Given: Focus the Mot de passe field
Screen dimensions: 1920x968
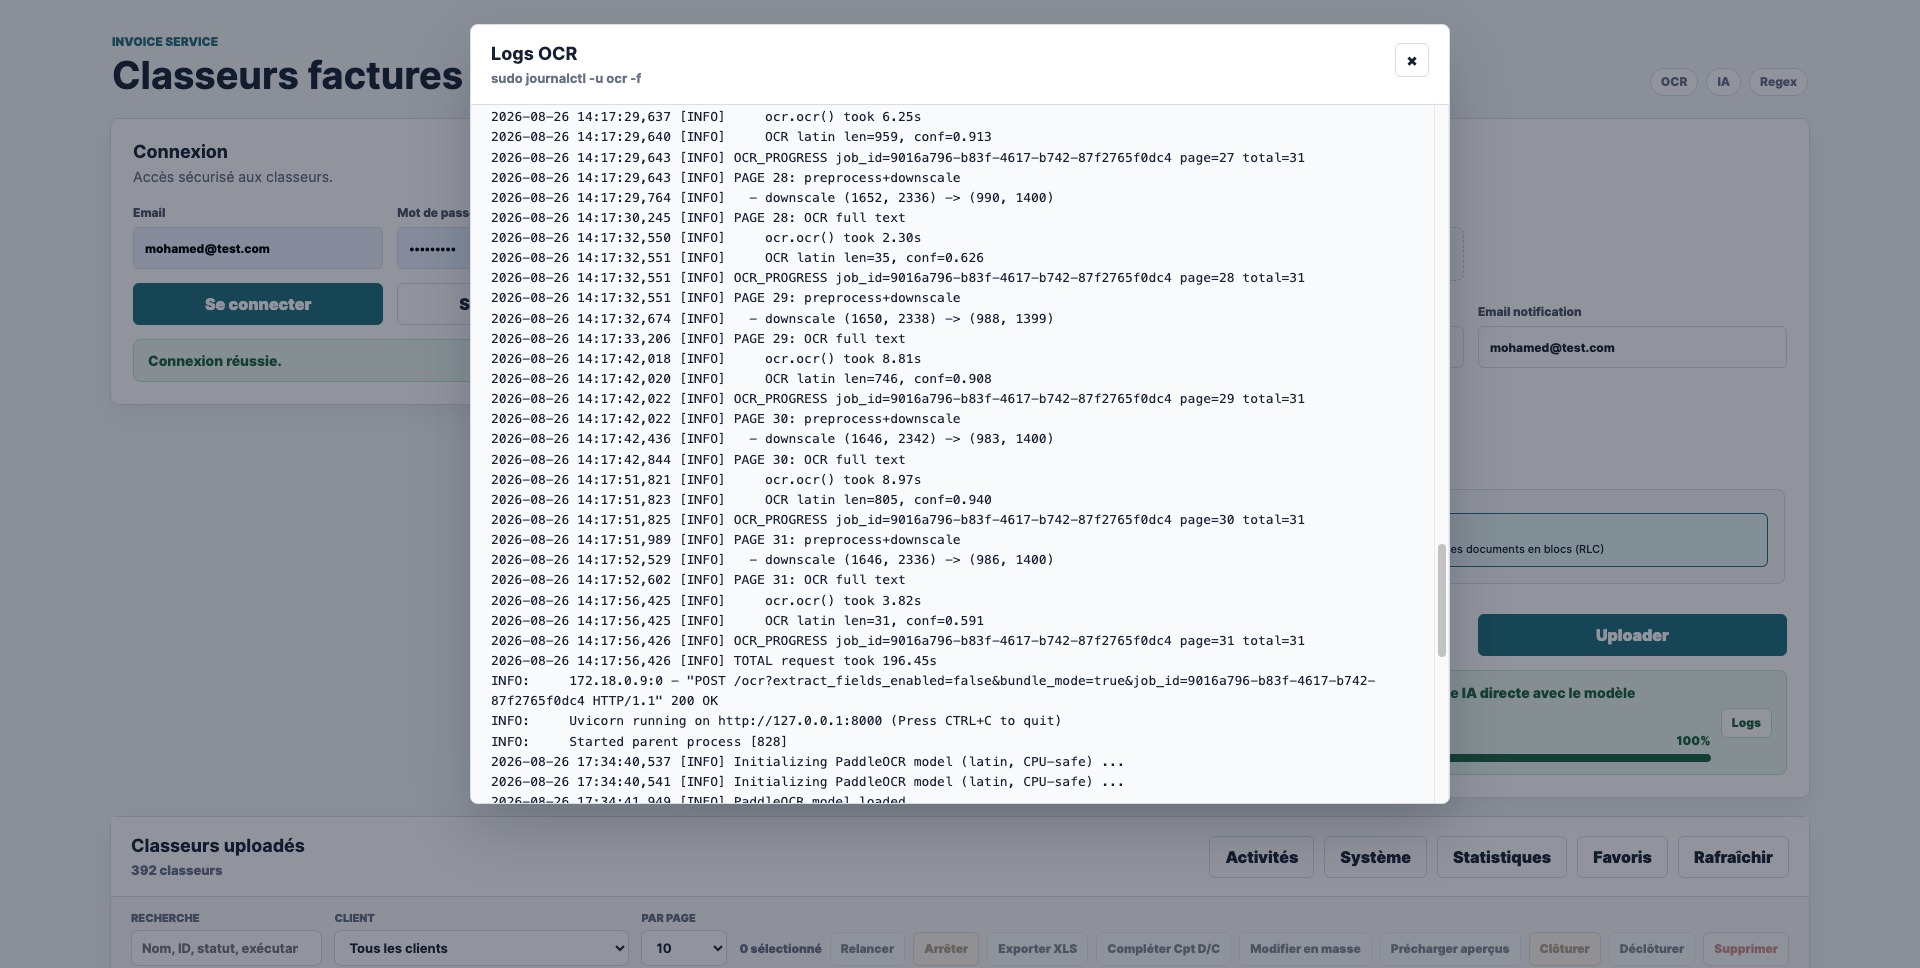Looking at the screenshot, I should click(433, 248).
